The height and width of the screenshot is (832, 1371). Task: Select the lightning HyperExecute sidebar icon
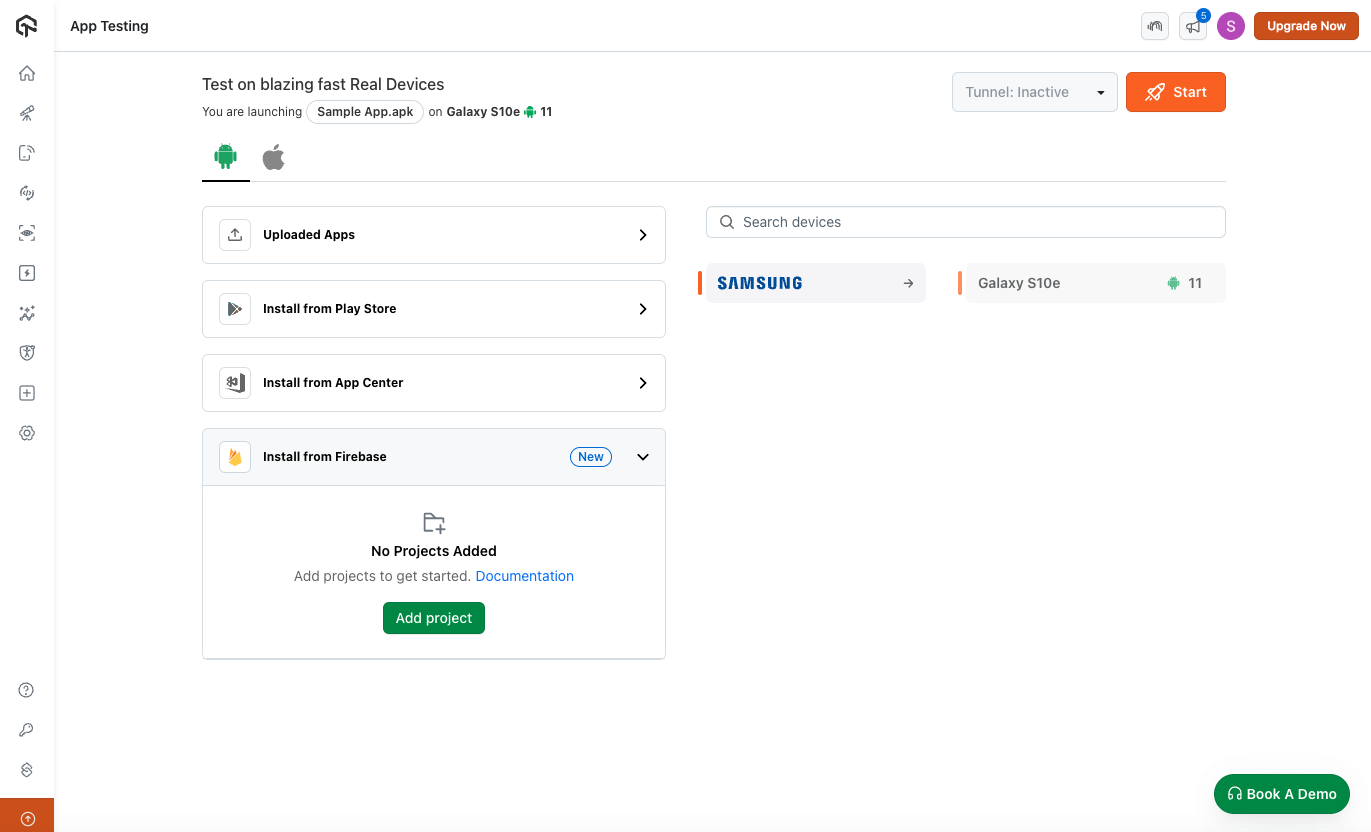tap(27, 273)
